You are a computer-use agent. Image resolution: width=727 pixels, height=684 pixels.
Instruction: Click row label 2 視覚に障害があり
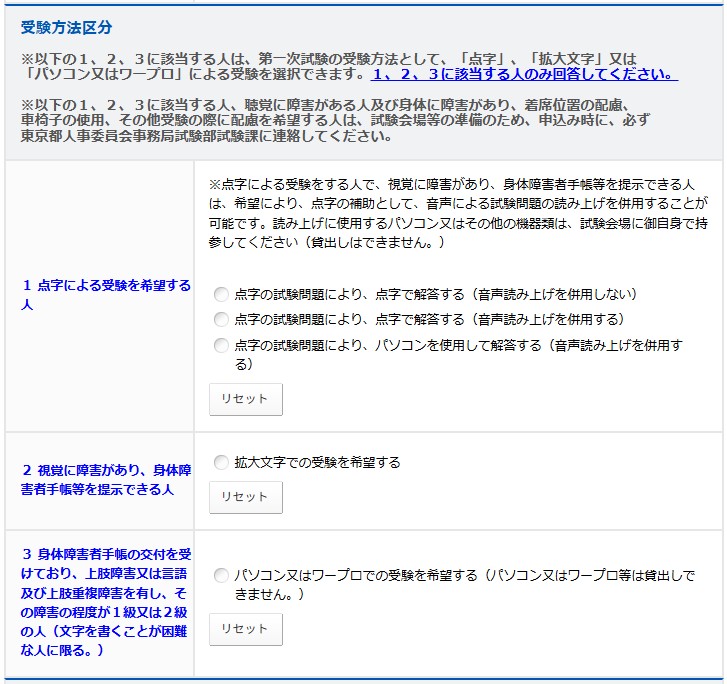[105, 479]
